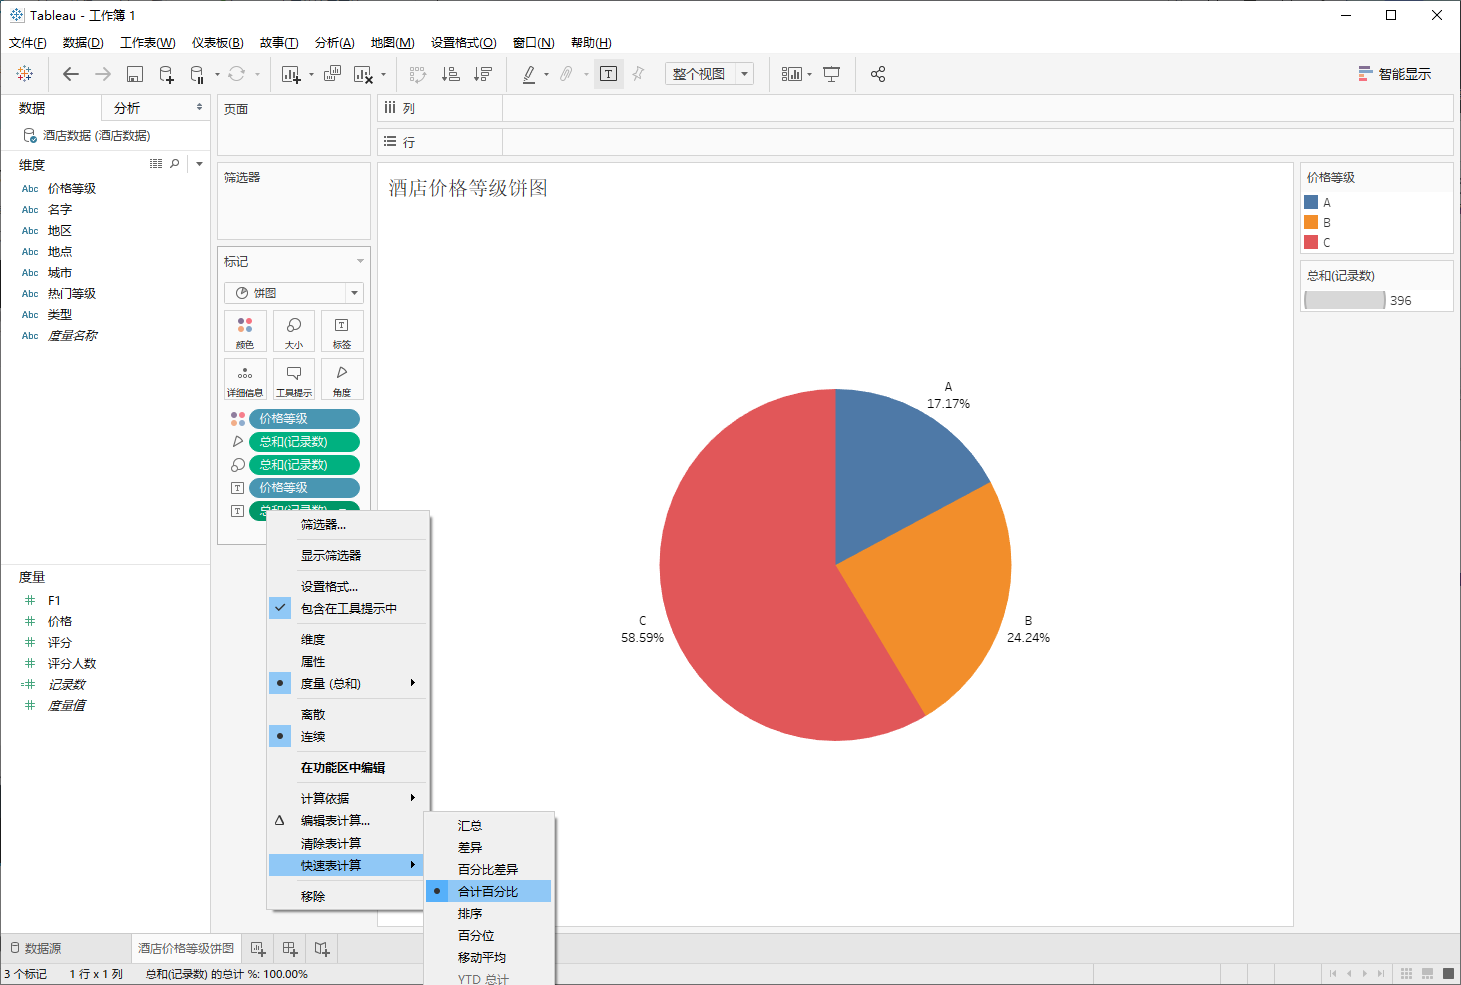This screenshot has width=1461, height=985.
Task: Duplicate the sheet toolbar icon
Action: (x=332, y=74)
